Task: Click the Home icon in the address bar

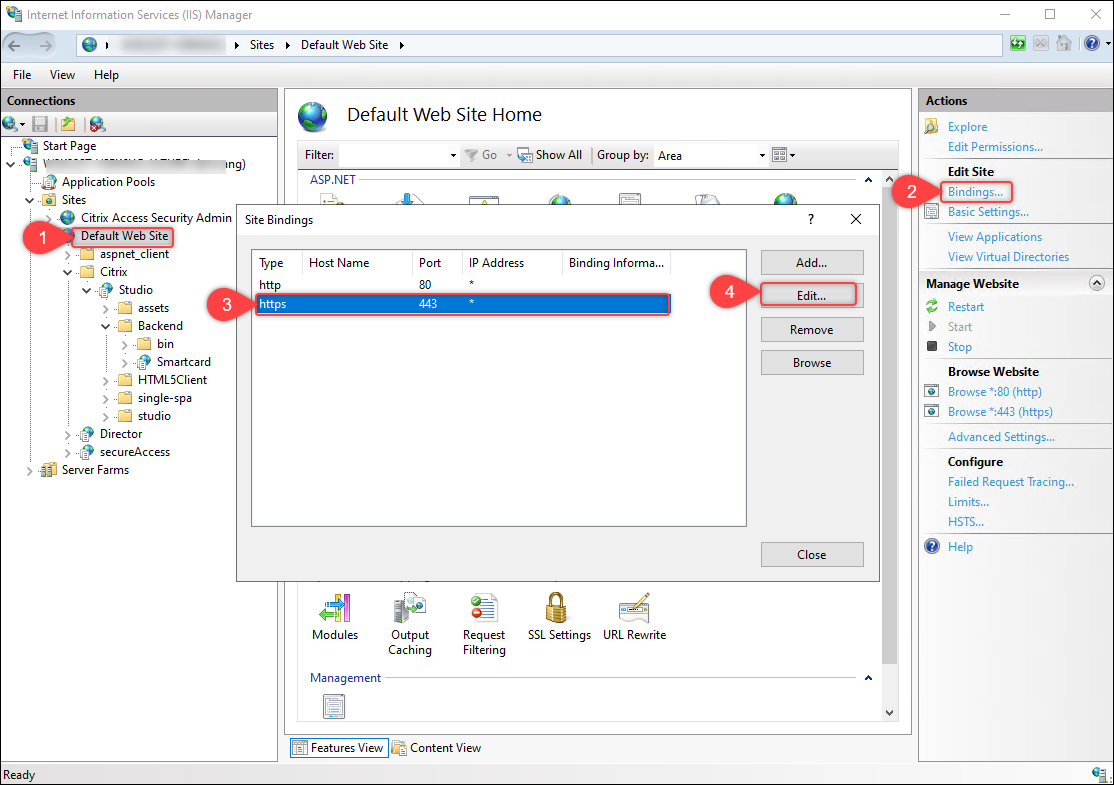Action: pyautogui.click(x=1062, y=44)
